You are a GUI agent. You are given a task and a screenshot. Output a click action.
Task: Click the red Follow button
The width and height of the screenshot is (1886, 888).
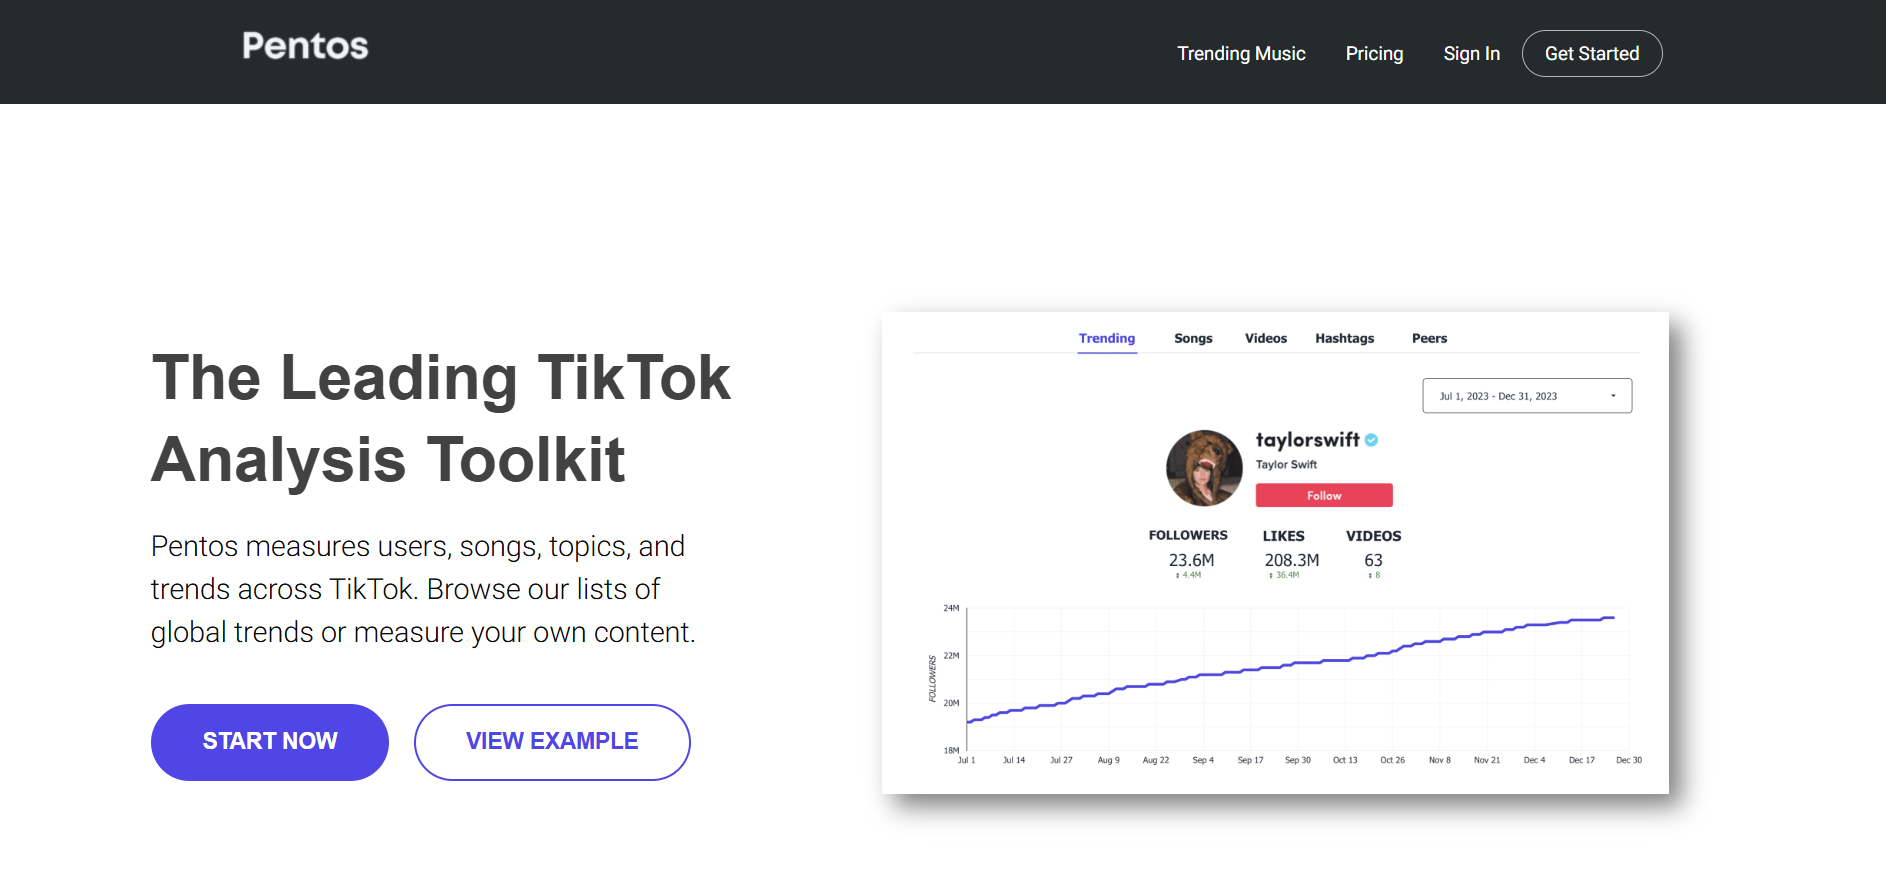tap(1324, 495)
